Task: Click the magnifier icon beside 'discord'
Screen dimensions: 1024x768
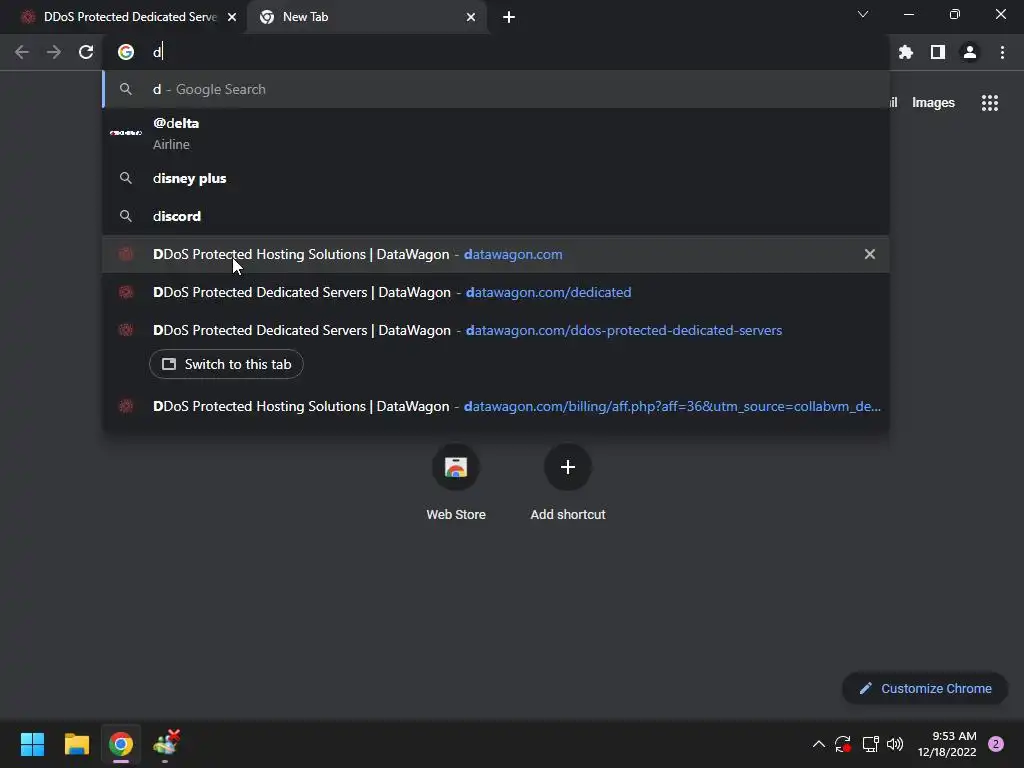Action: [126, 216]
